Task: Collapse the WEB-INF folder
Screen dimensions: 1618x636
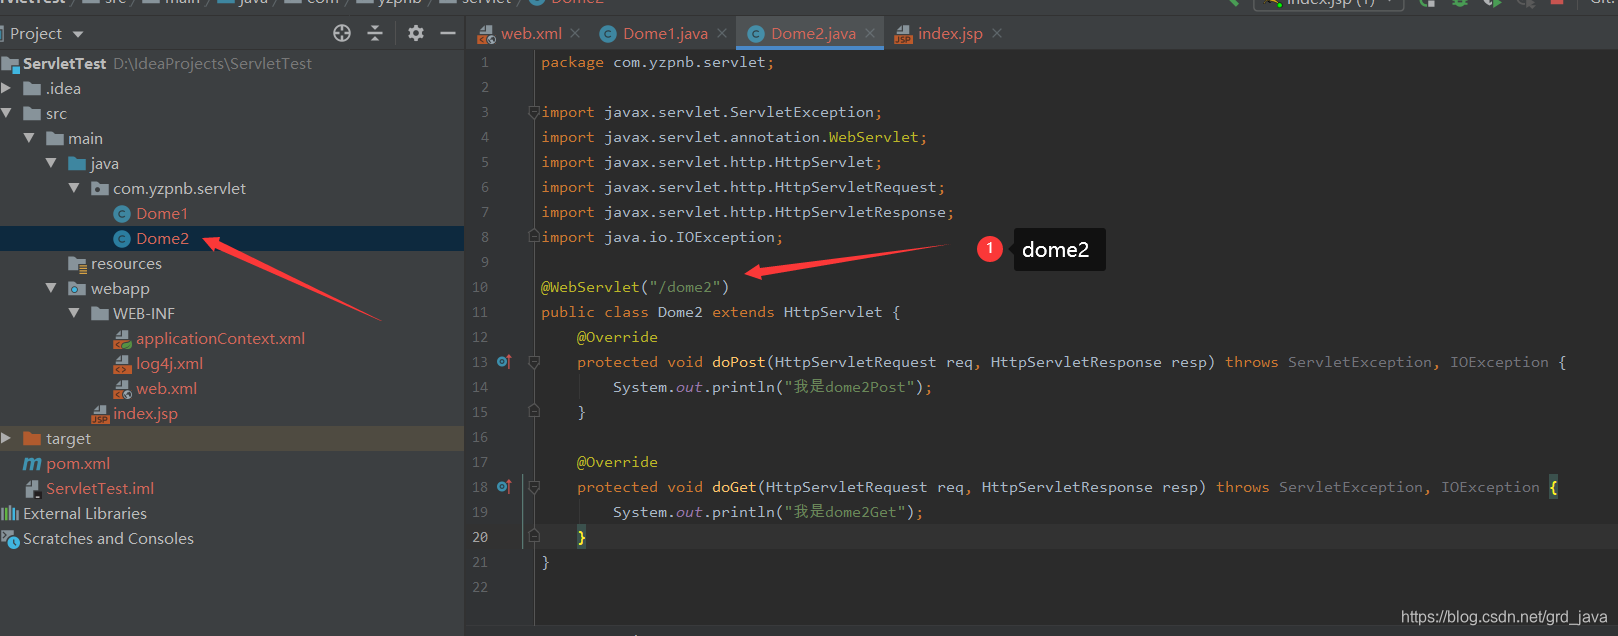Action: 74,313
